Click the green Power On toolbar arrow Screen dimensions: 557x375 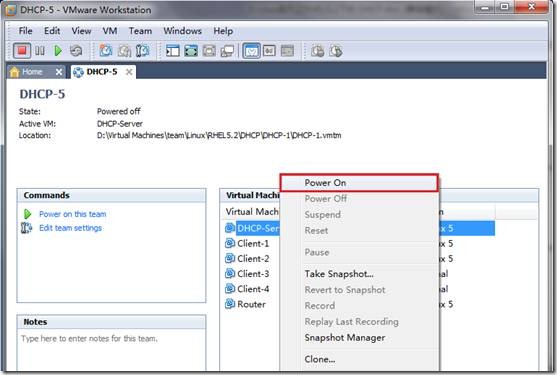tap(58, 51)
